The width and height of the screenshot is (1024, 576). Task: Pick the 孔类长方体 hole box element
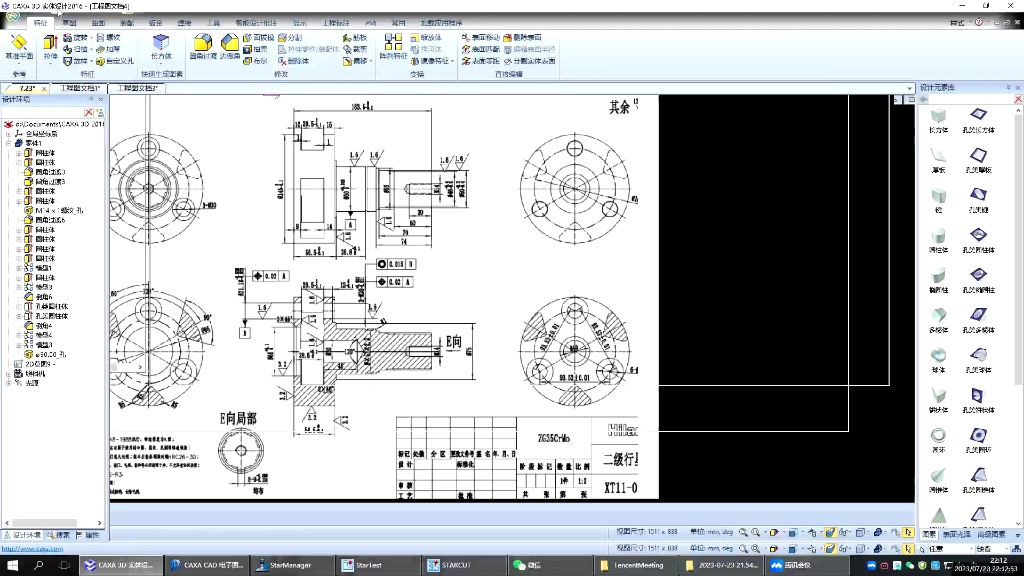[978, 120]
